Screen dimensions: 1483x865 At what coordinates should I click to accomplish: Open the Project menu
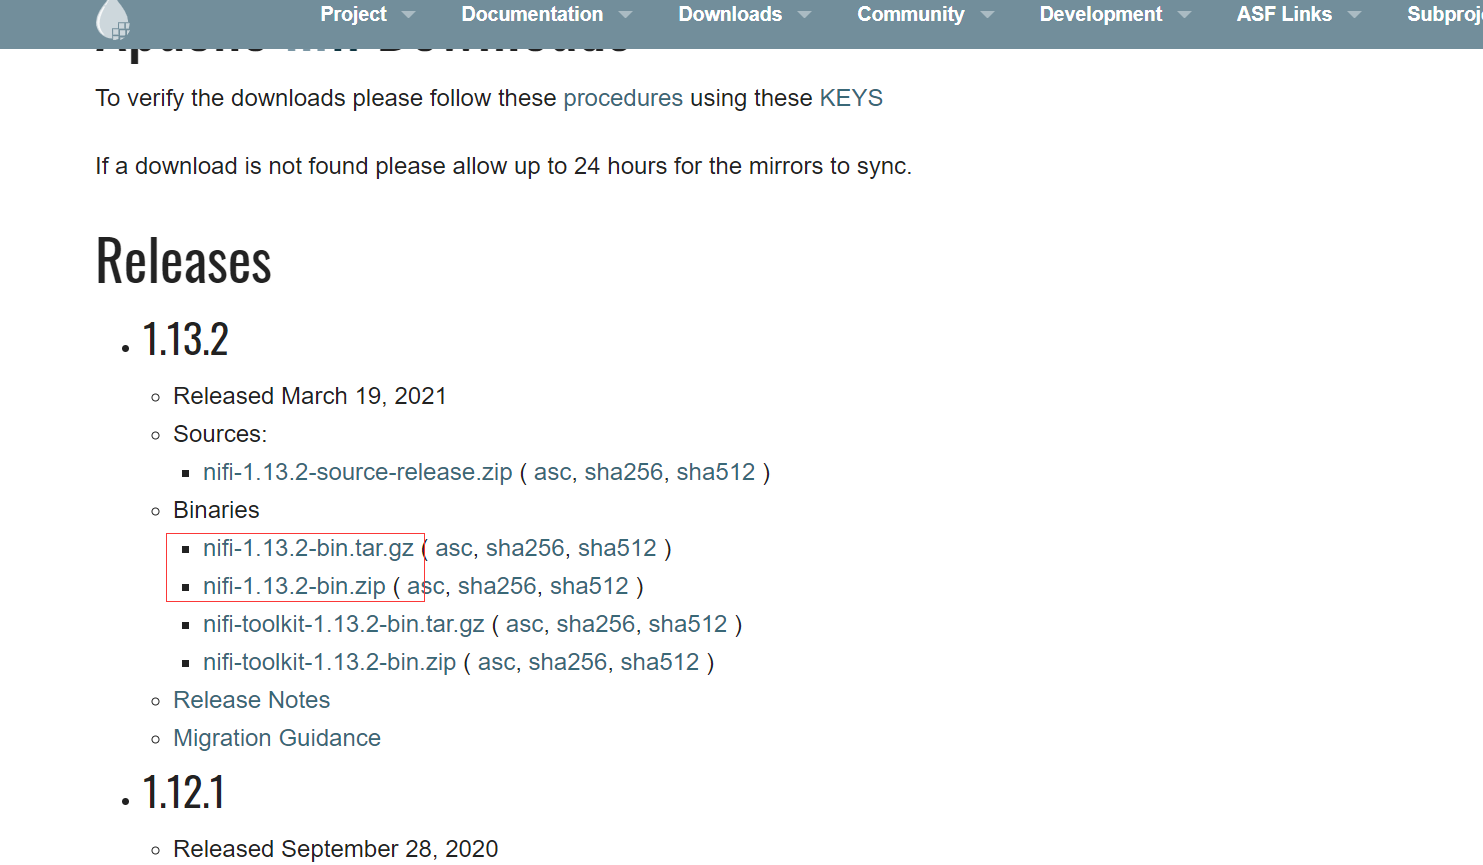tap(353, 14)
